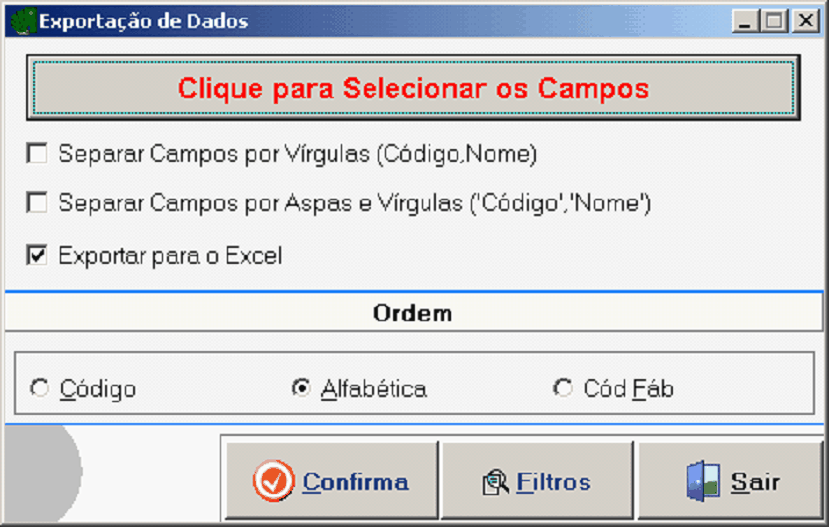Minimize the Exportação de Dados window

pos(745,20)
